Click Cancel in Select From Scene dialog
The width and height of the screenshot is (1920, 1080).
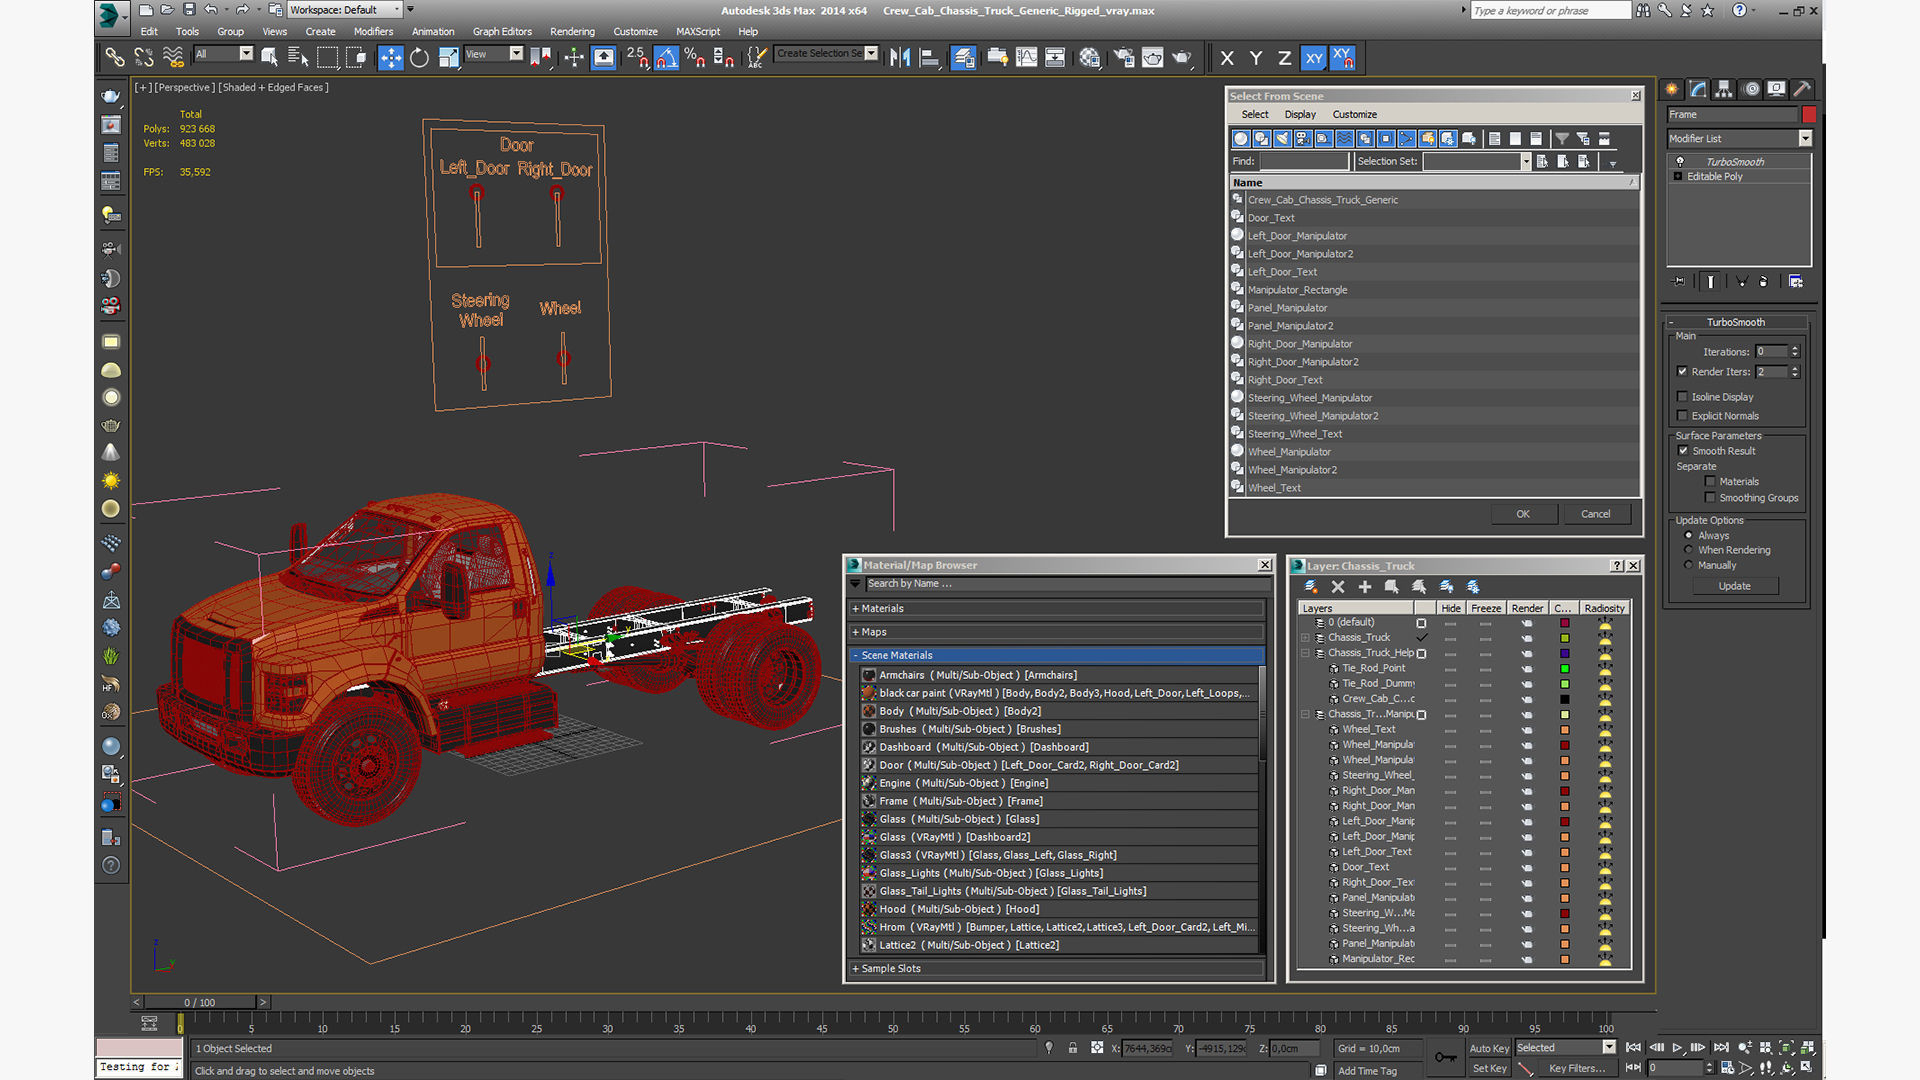[1595, 514]
